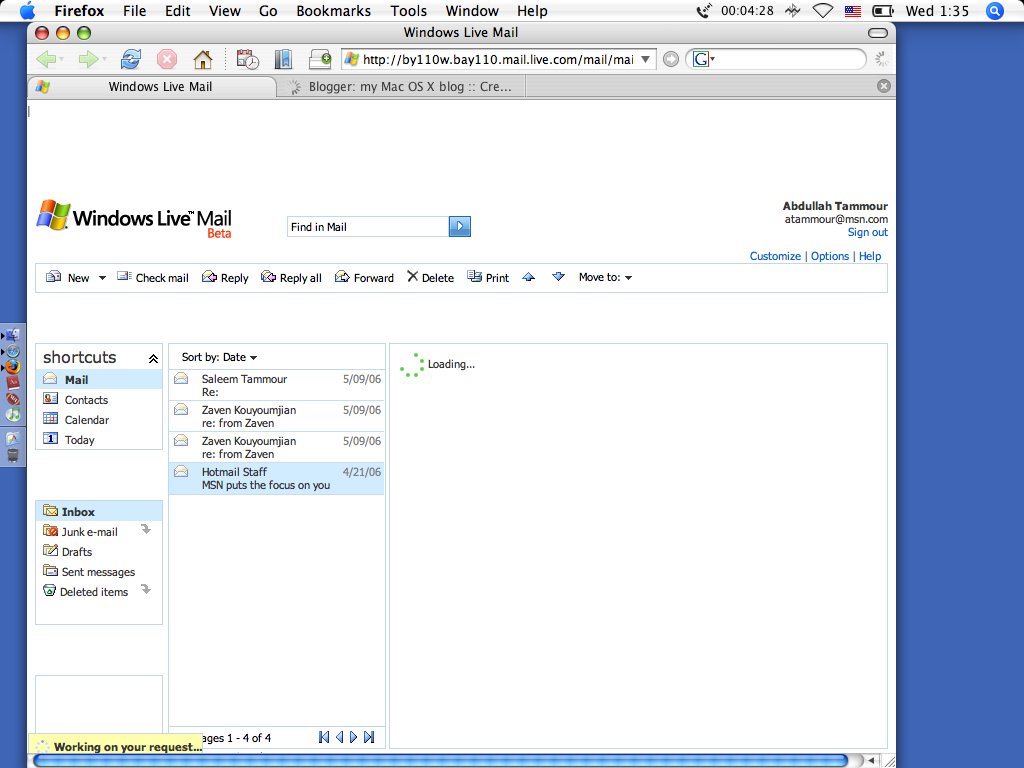
Task: Move to previous message with the up arrow
Action: click(528, 277)
